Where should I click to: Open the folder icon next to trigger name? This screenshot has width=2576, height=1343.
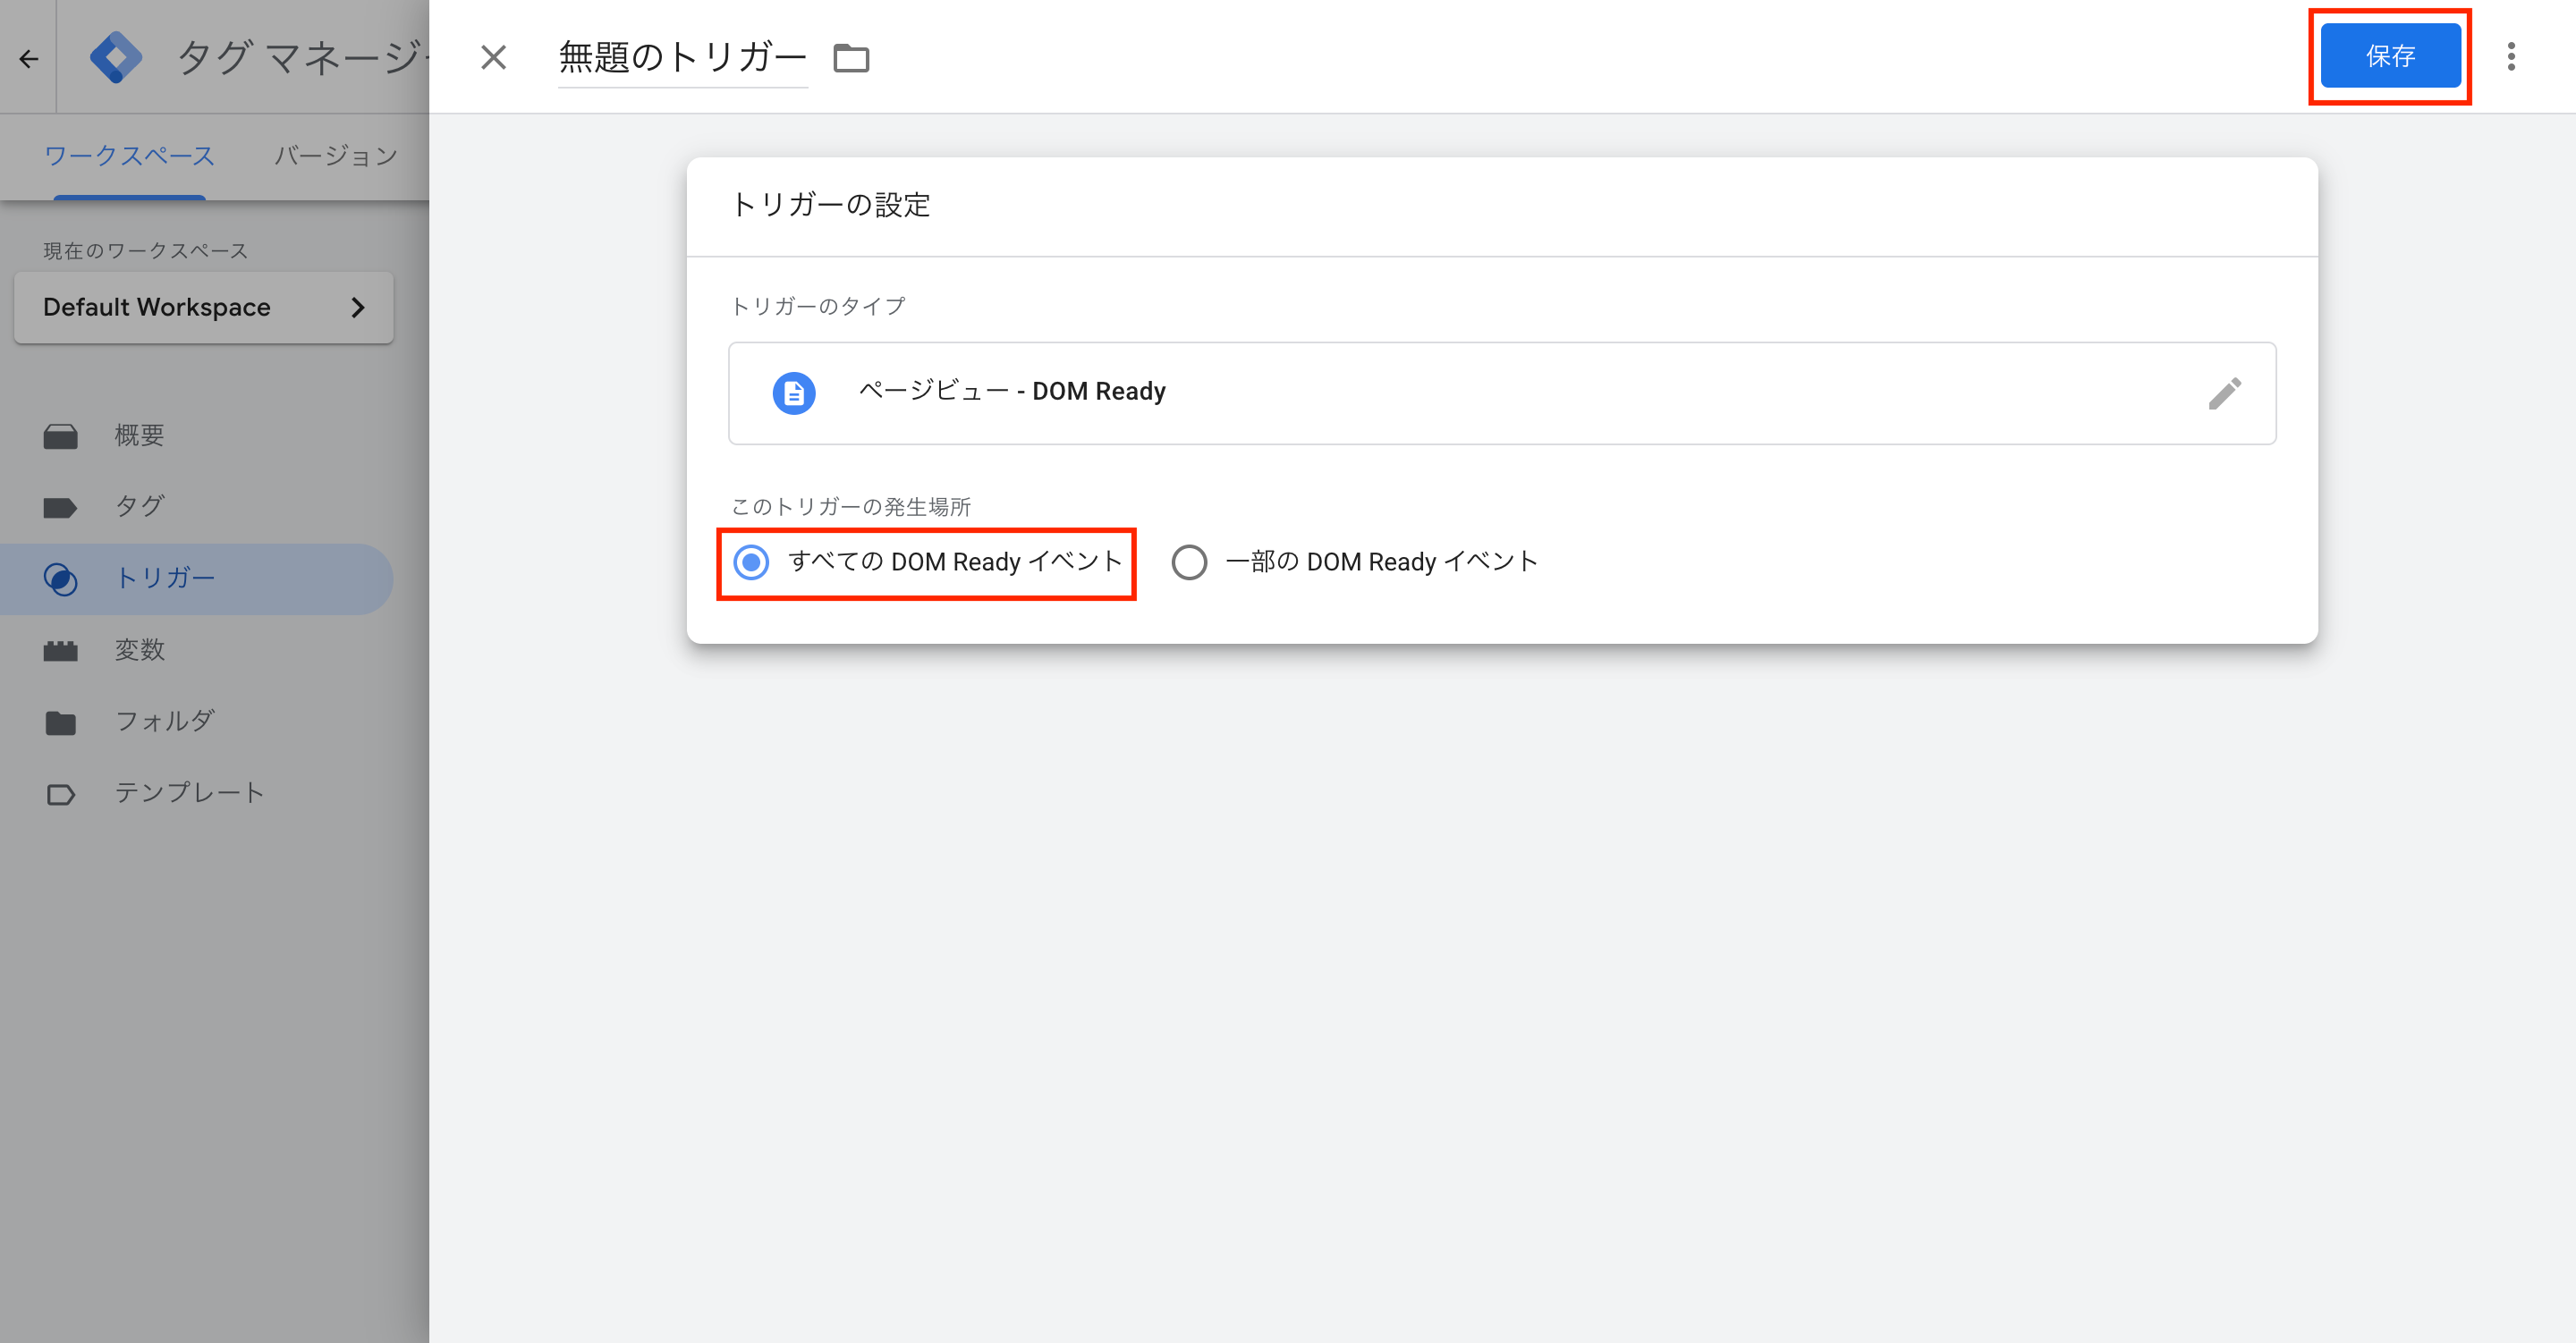click(851, 58)
